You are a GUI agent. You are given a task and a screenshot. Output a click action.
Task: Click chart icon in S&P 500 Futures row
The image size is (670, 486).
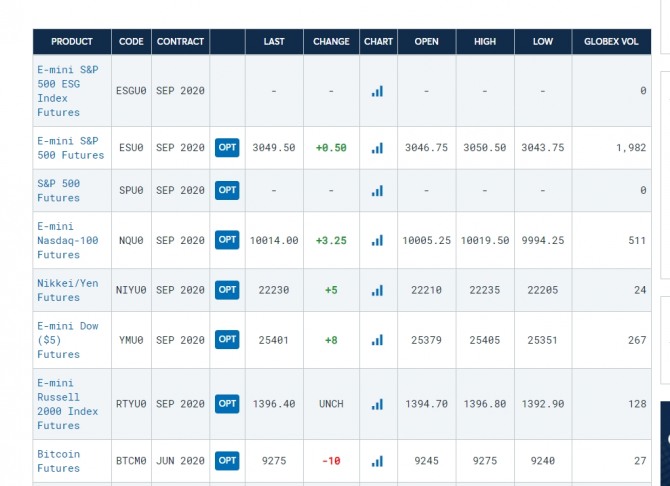tap(377, 190)
